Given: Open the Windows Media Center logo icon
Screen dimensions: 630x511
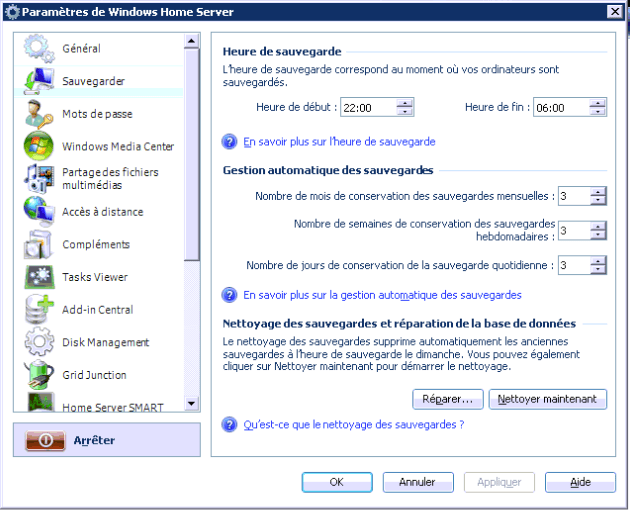Looking at the screenshot, I should [39, 146].
